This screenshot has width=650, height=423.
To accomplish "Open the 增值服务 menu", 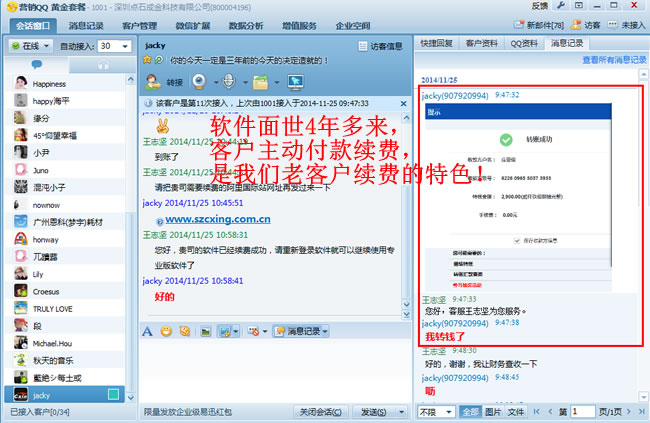I will [299, 26].
